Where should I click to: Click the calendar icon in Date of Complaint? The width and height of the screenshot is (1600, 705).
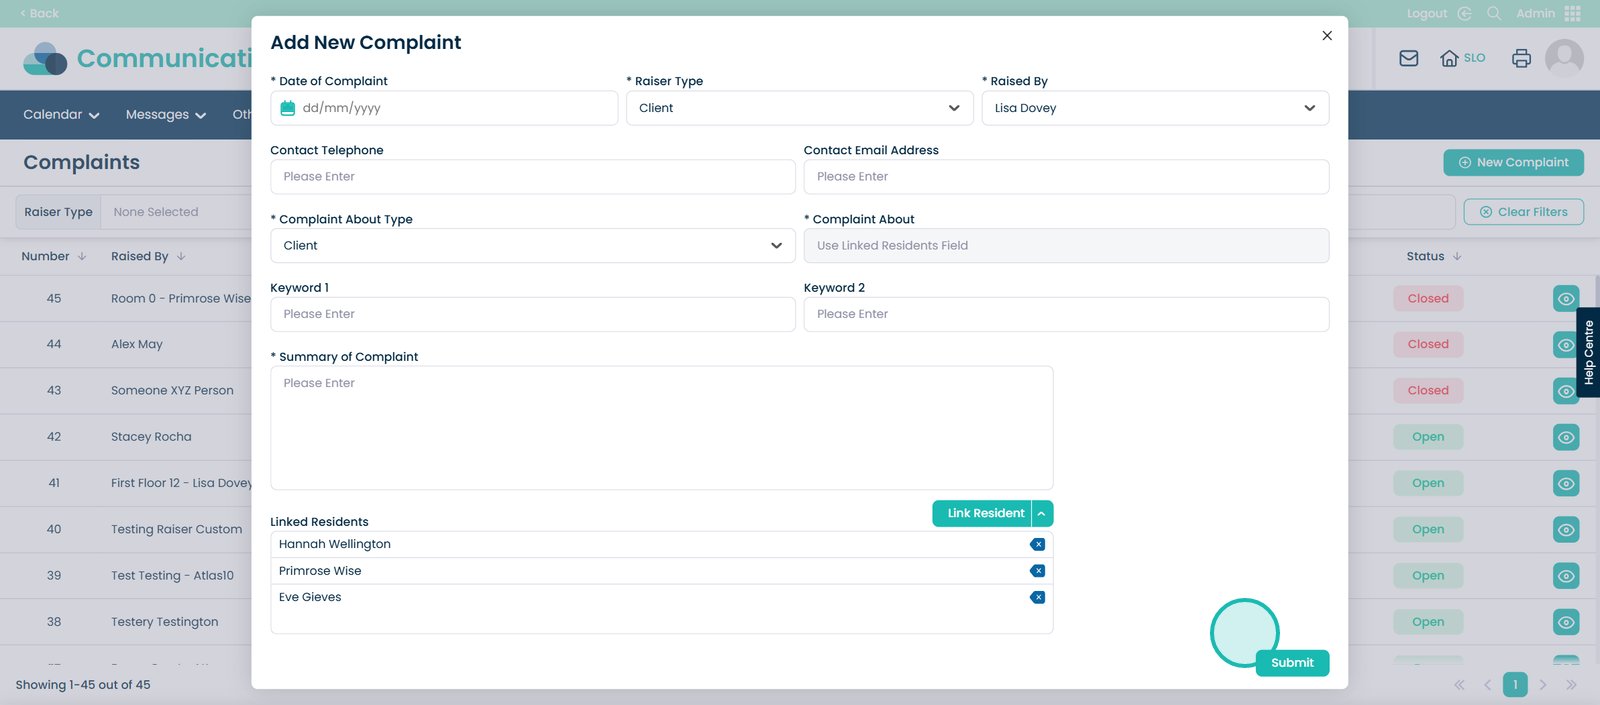pyautogui.click(x=288, y=108)
